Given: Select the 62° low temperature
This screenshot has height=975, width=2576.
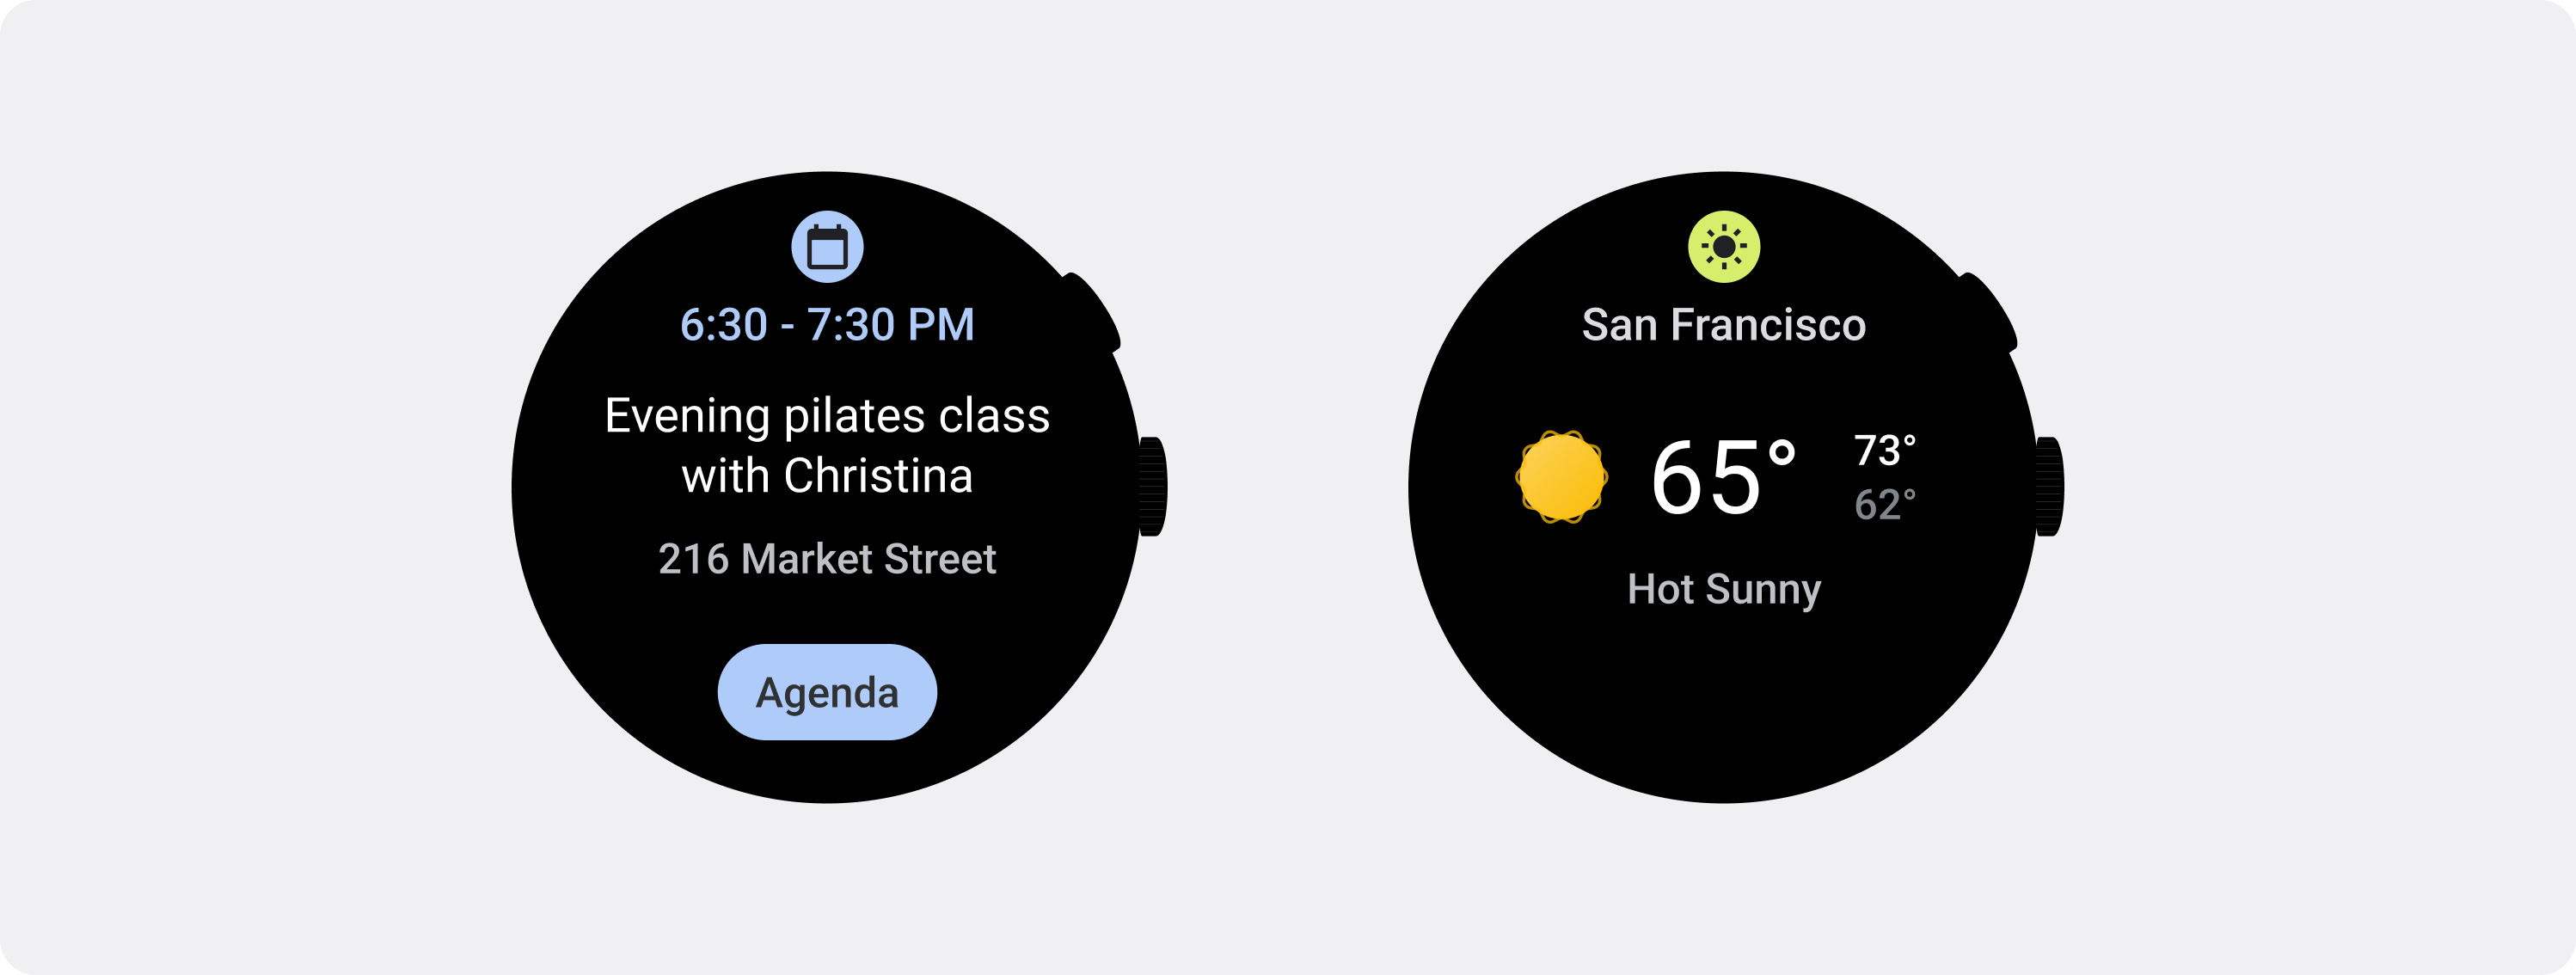Looking at the screenshot, I should (x=1885, y=505).
